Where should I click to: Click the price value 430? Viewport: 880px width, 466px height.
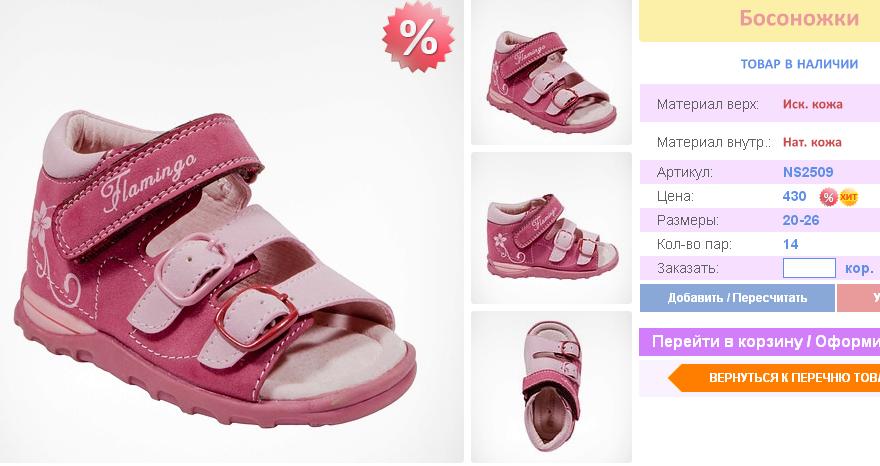click(x=794, y=197)
